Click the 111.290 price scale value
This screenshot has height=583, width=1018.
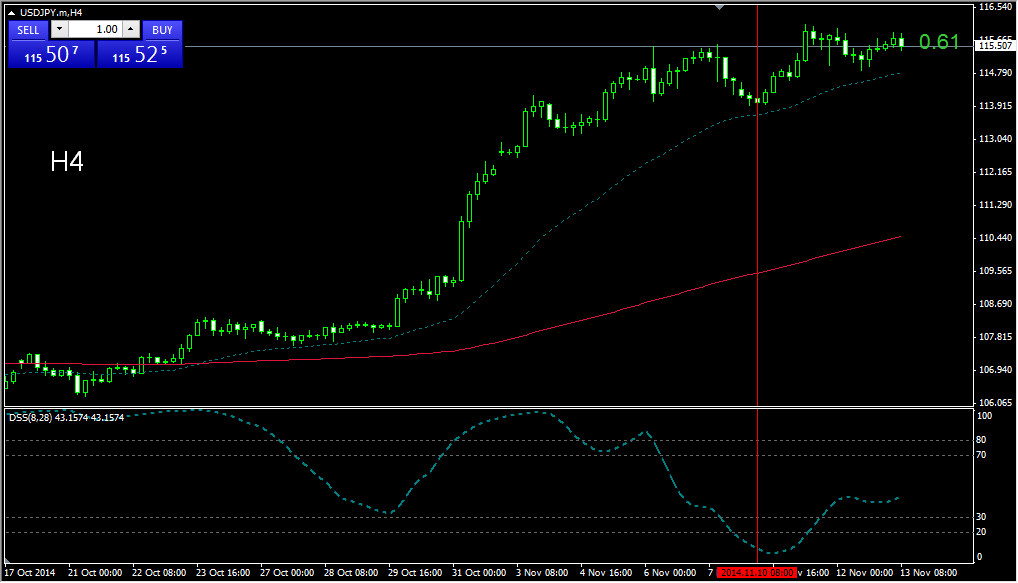pos(996,205)
